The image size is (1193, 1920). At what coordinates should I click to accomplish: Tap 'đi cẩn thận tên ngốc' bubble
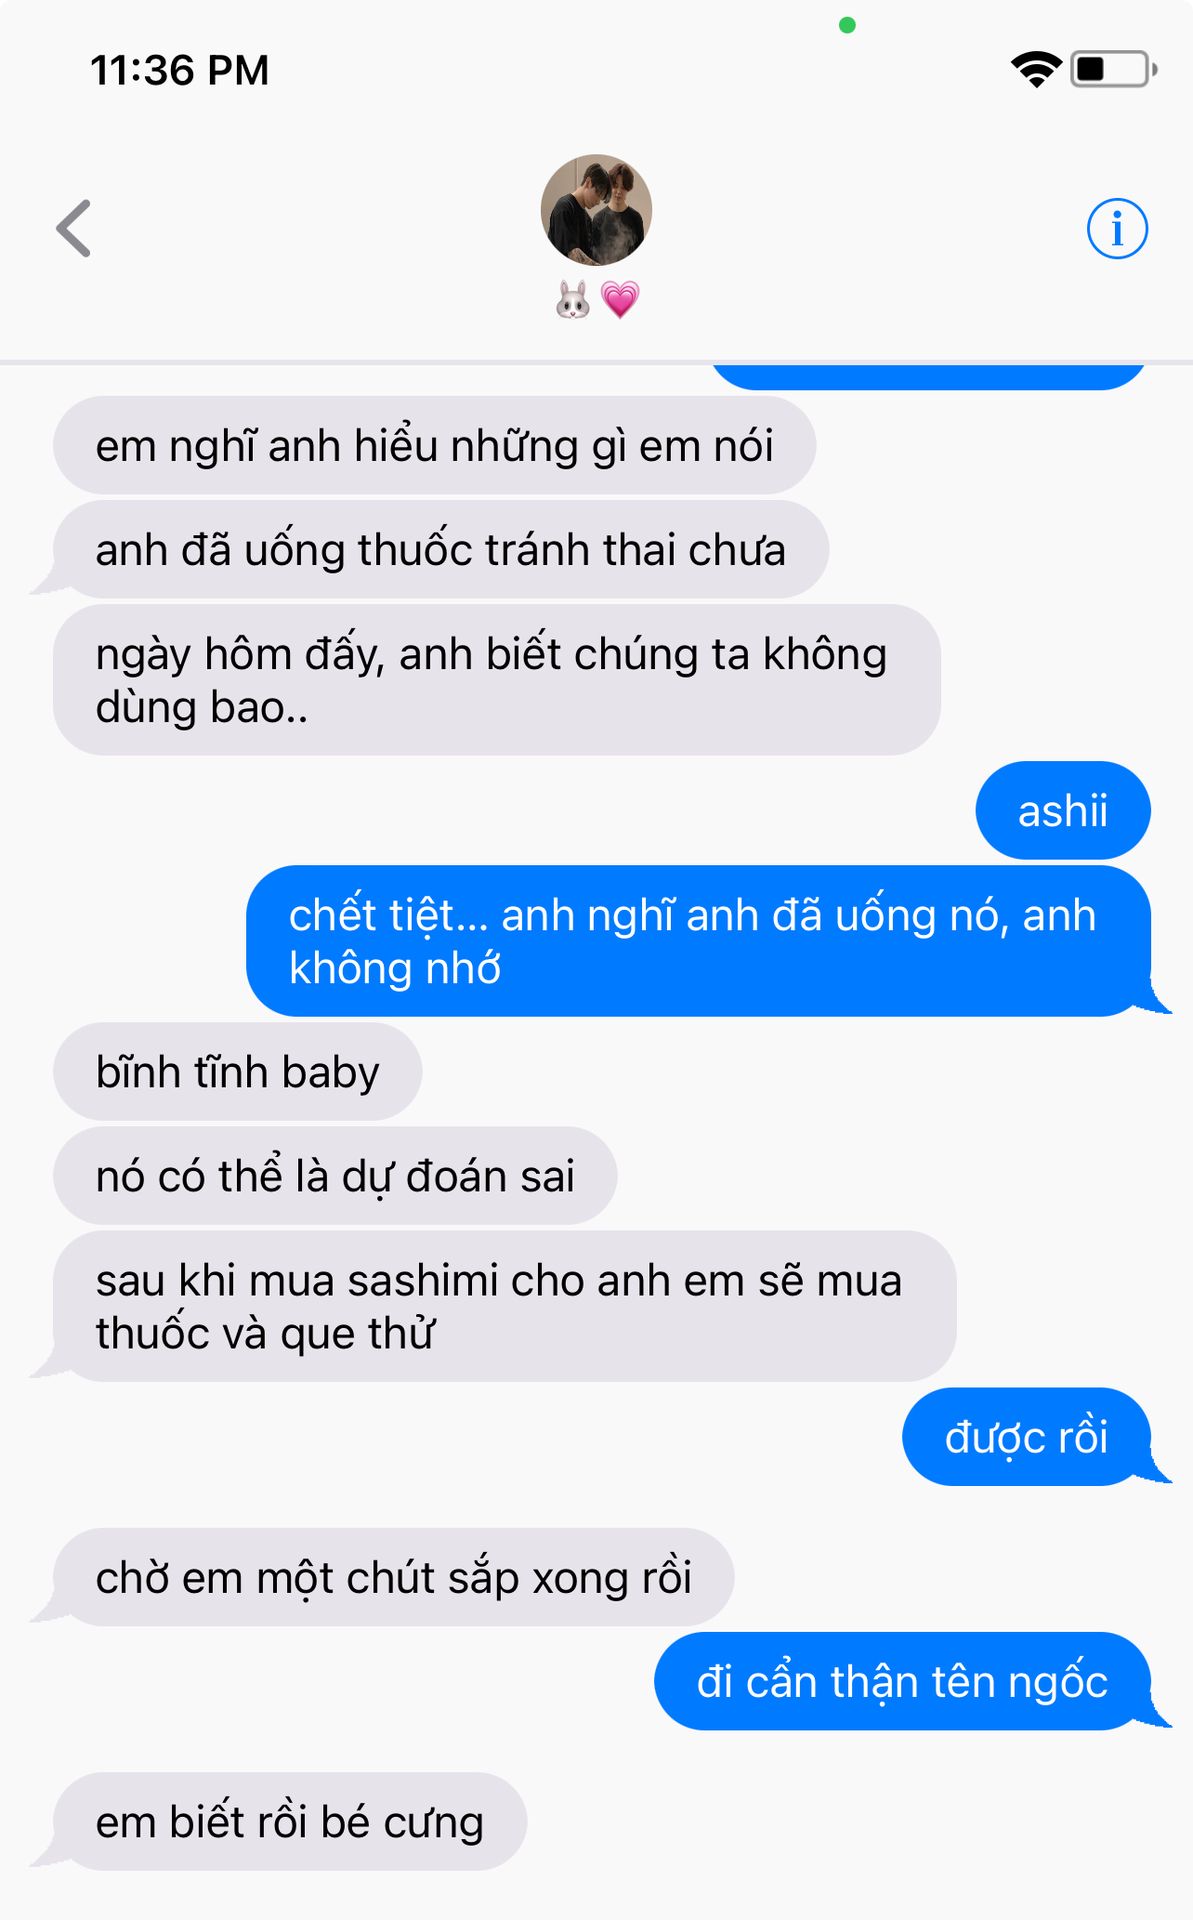coord(903,1681)
